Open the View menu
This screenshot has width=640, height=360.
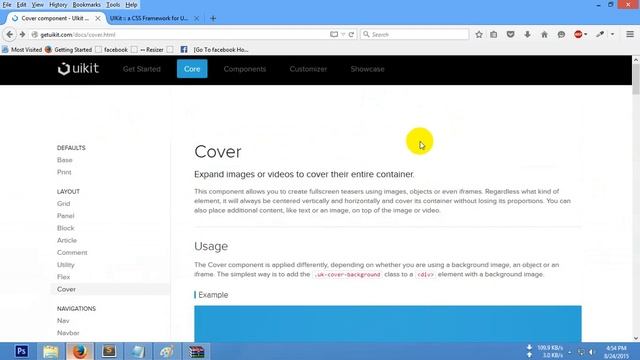(38, 5)
